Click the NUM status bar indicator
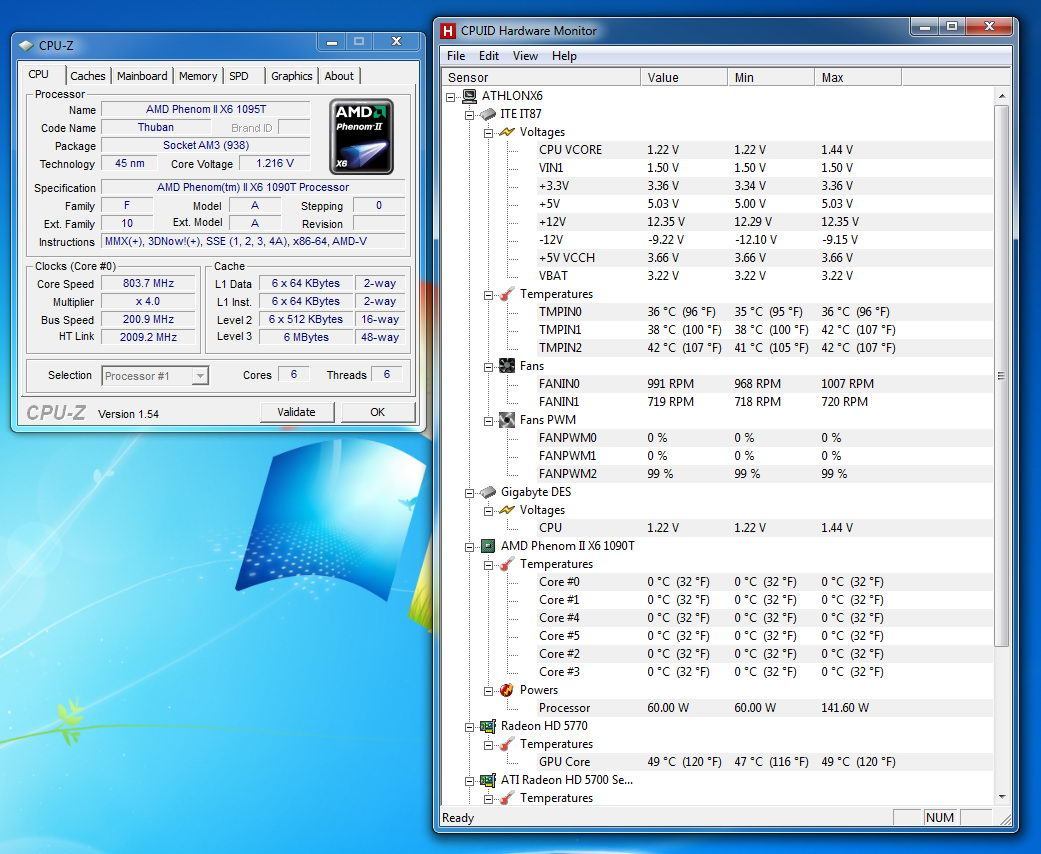The width and height of the screenshot is (1041, 854). [x=939, y=817]
